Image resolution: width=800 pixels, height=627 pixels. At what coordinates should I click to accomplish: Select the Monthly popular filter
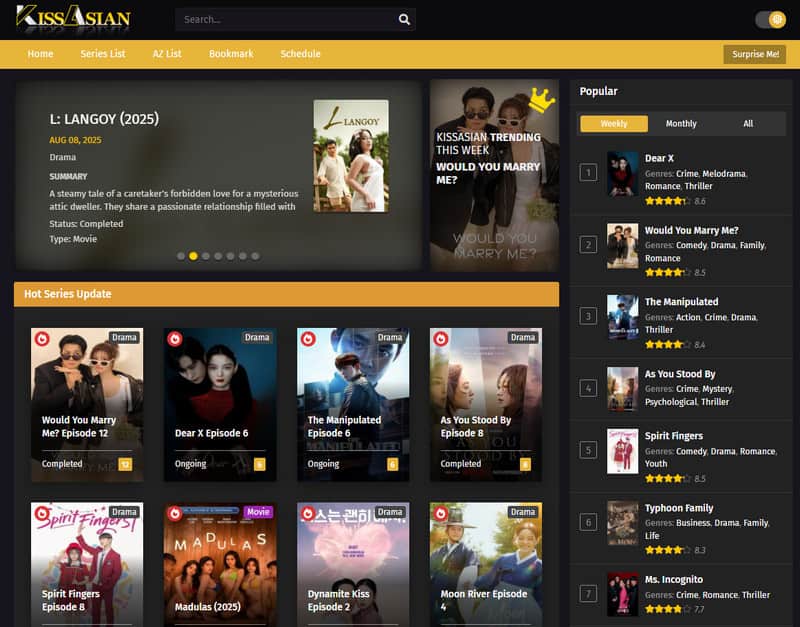681,124
